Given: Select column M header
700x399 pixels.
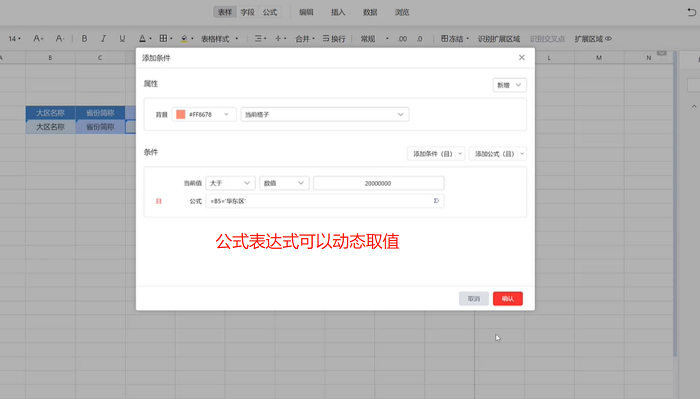Looking at the screenshot, I should tap(599, 58).
